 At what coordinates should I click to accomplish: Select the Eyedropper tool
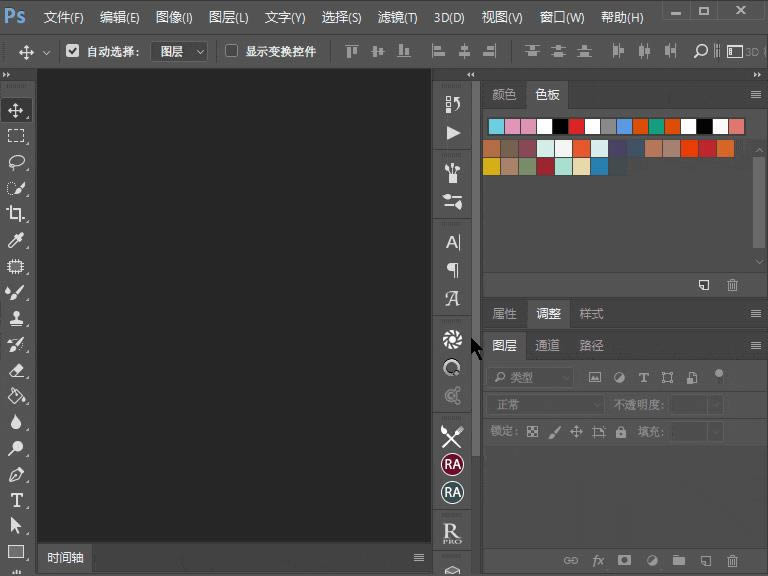16,240
